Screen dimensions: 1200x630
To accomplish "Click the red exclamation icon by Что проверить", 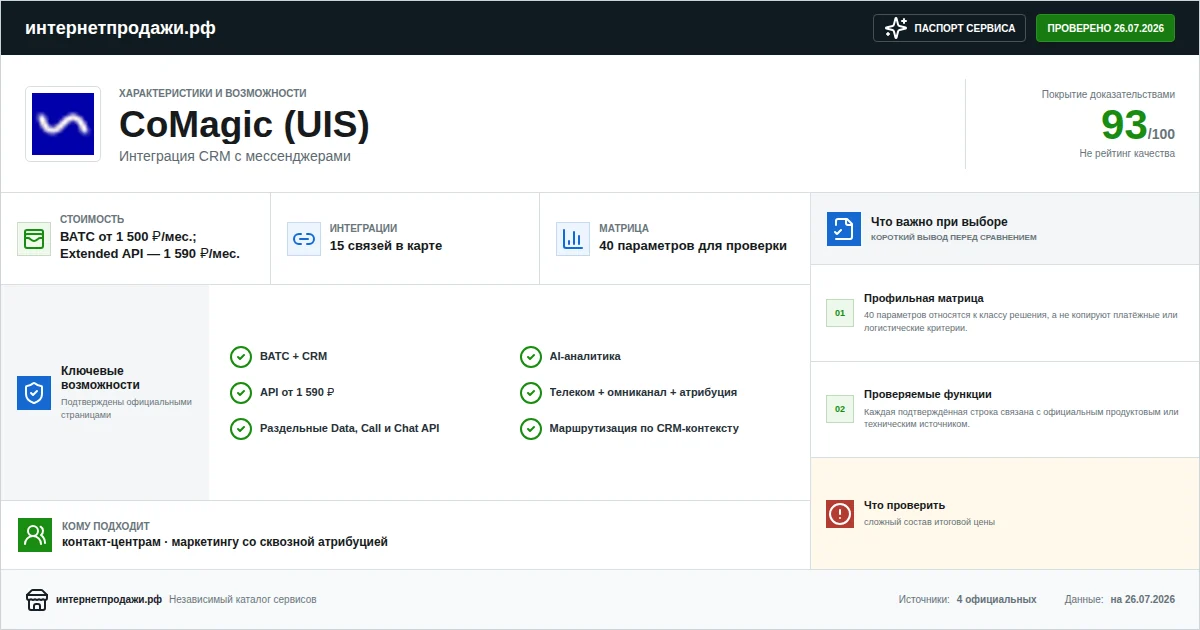I will tap(840, 514).
